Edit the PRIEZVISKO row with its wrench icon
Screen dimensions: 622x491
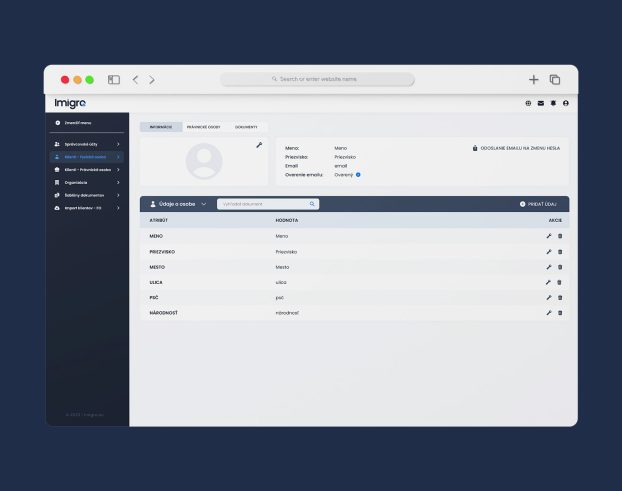(x=549, y=252)
